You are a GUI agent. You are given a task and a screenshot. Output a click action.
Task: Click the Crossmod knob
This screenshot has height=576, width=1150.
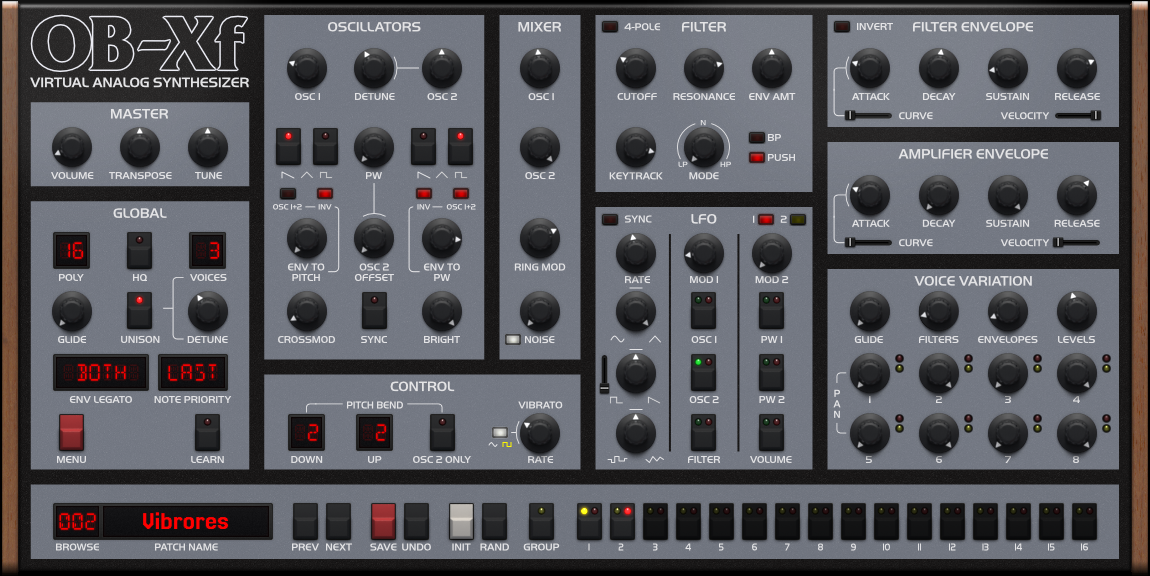307,311
